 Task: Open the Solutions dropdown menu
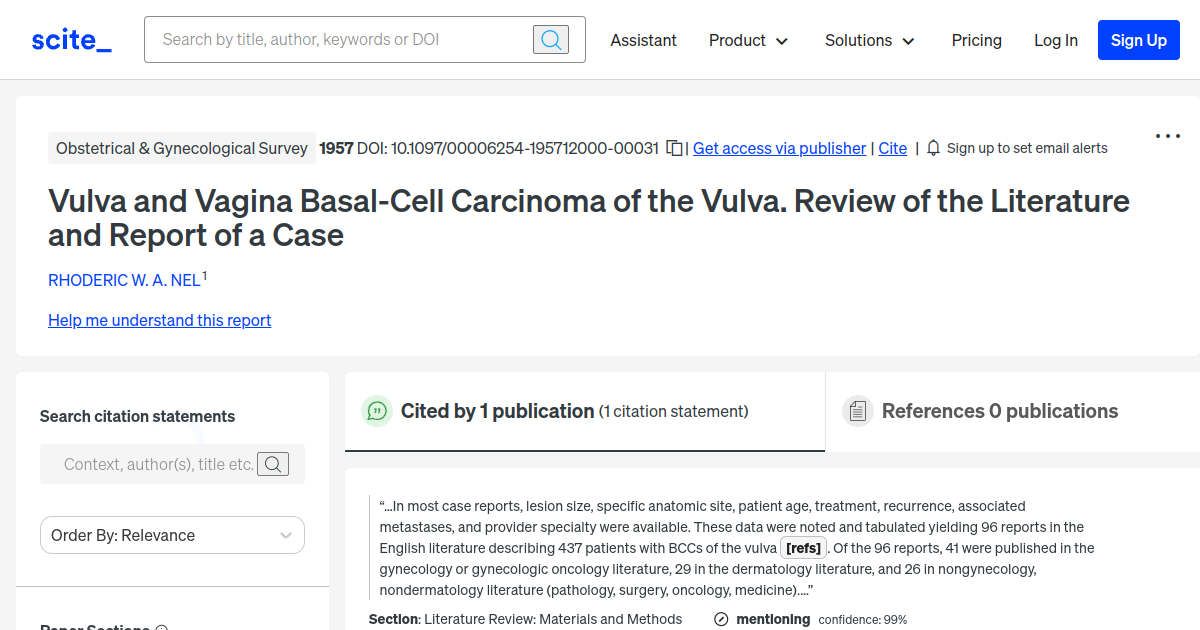869,41
